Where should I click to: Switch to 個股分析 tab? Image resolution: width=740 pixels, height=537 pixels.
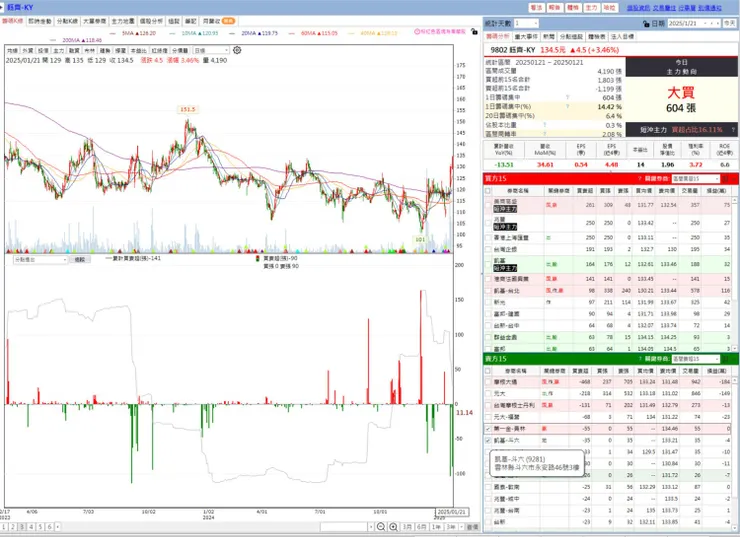tap(151, 21)
